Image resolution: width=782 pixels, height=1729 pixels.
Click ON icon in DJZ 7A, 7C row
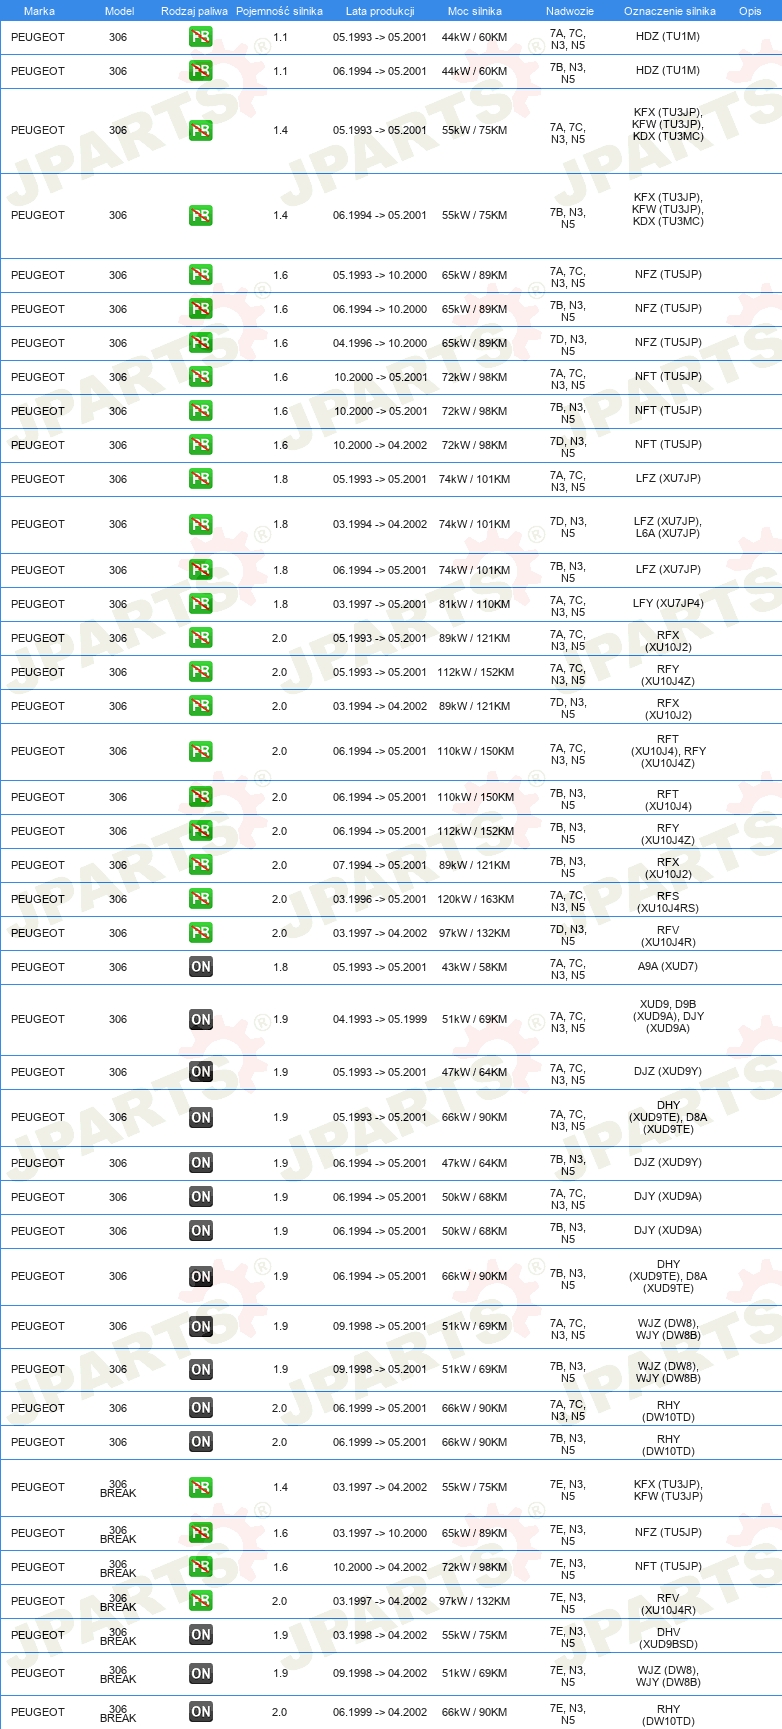(x=201, y=1072)
